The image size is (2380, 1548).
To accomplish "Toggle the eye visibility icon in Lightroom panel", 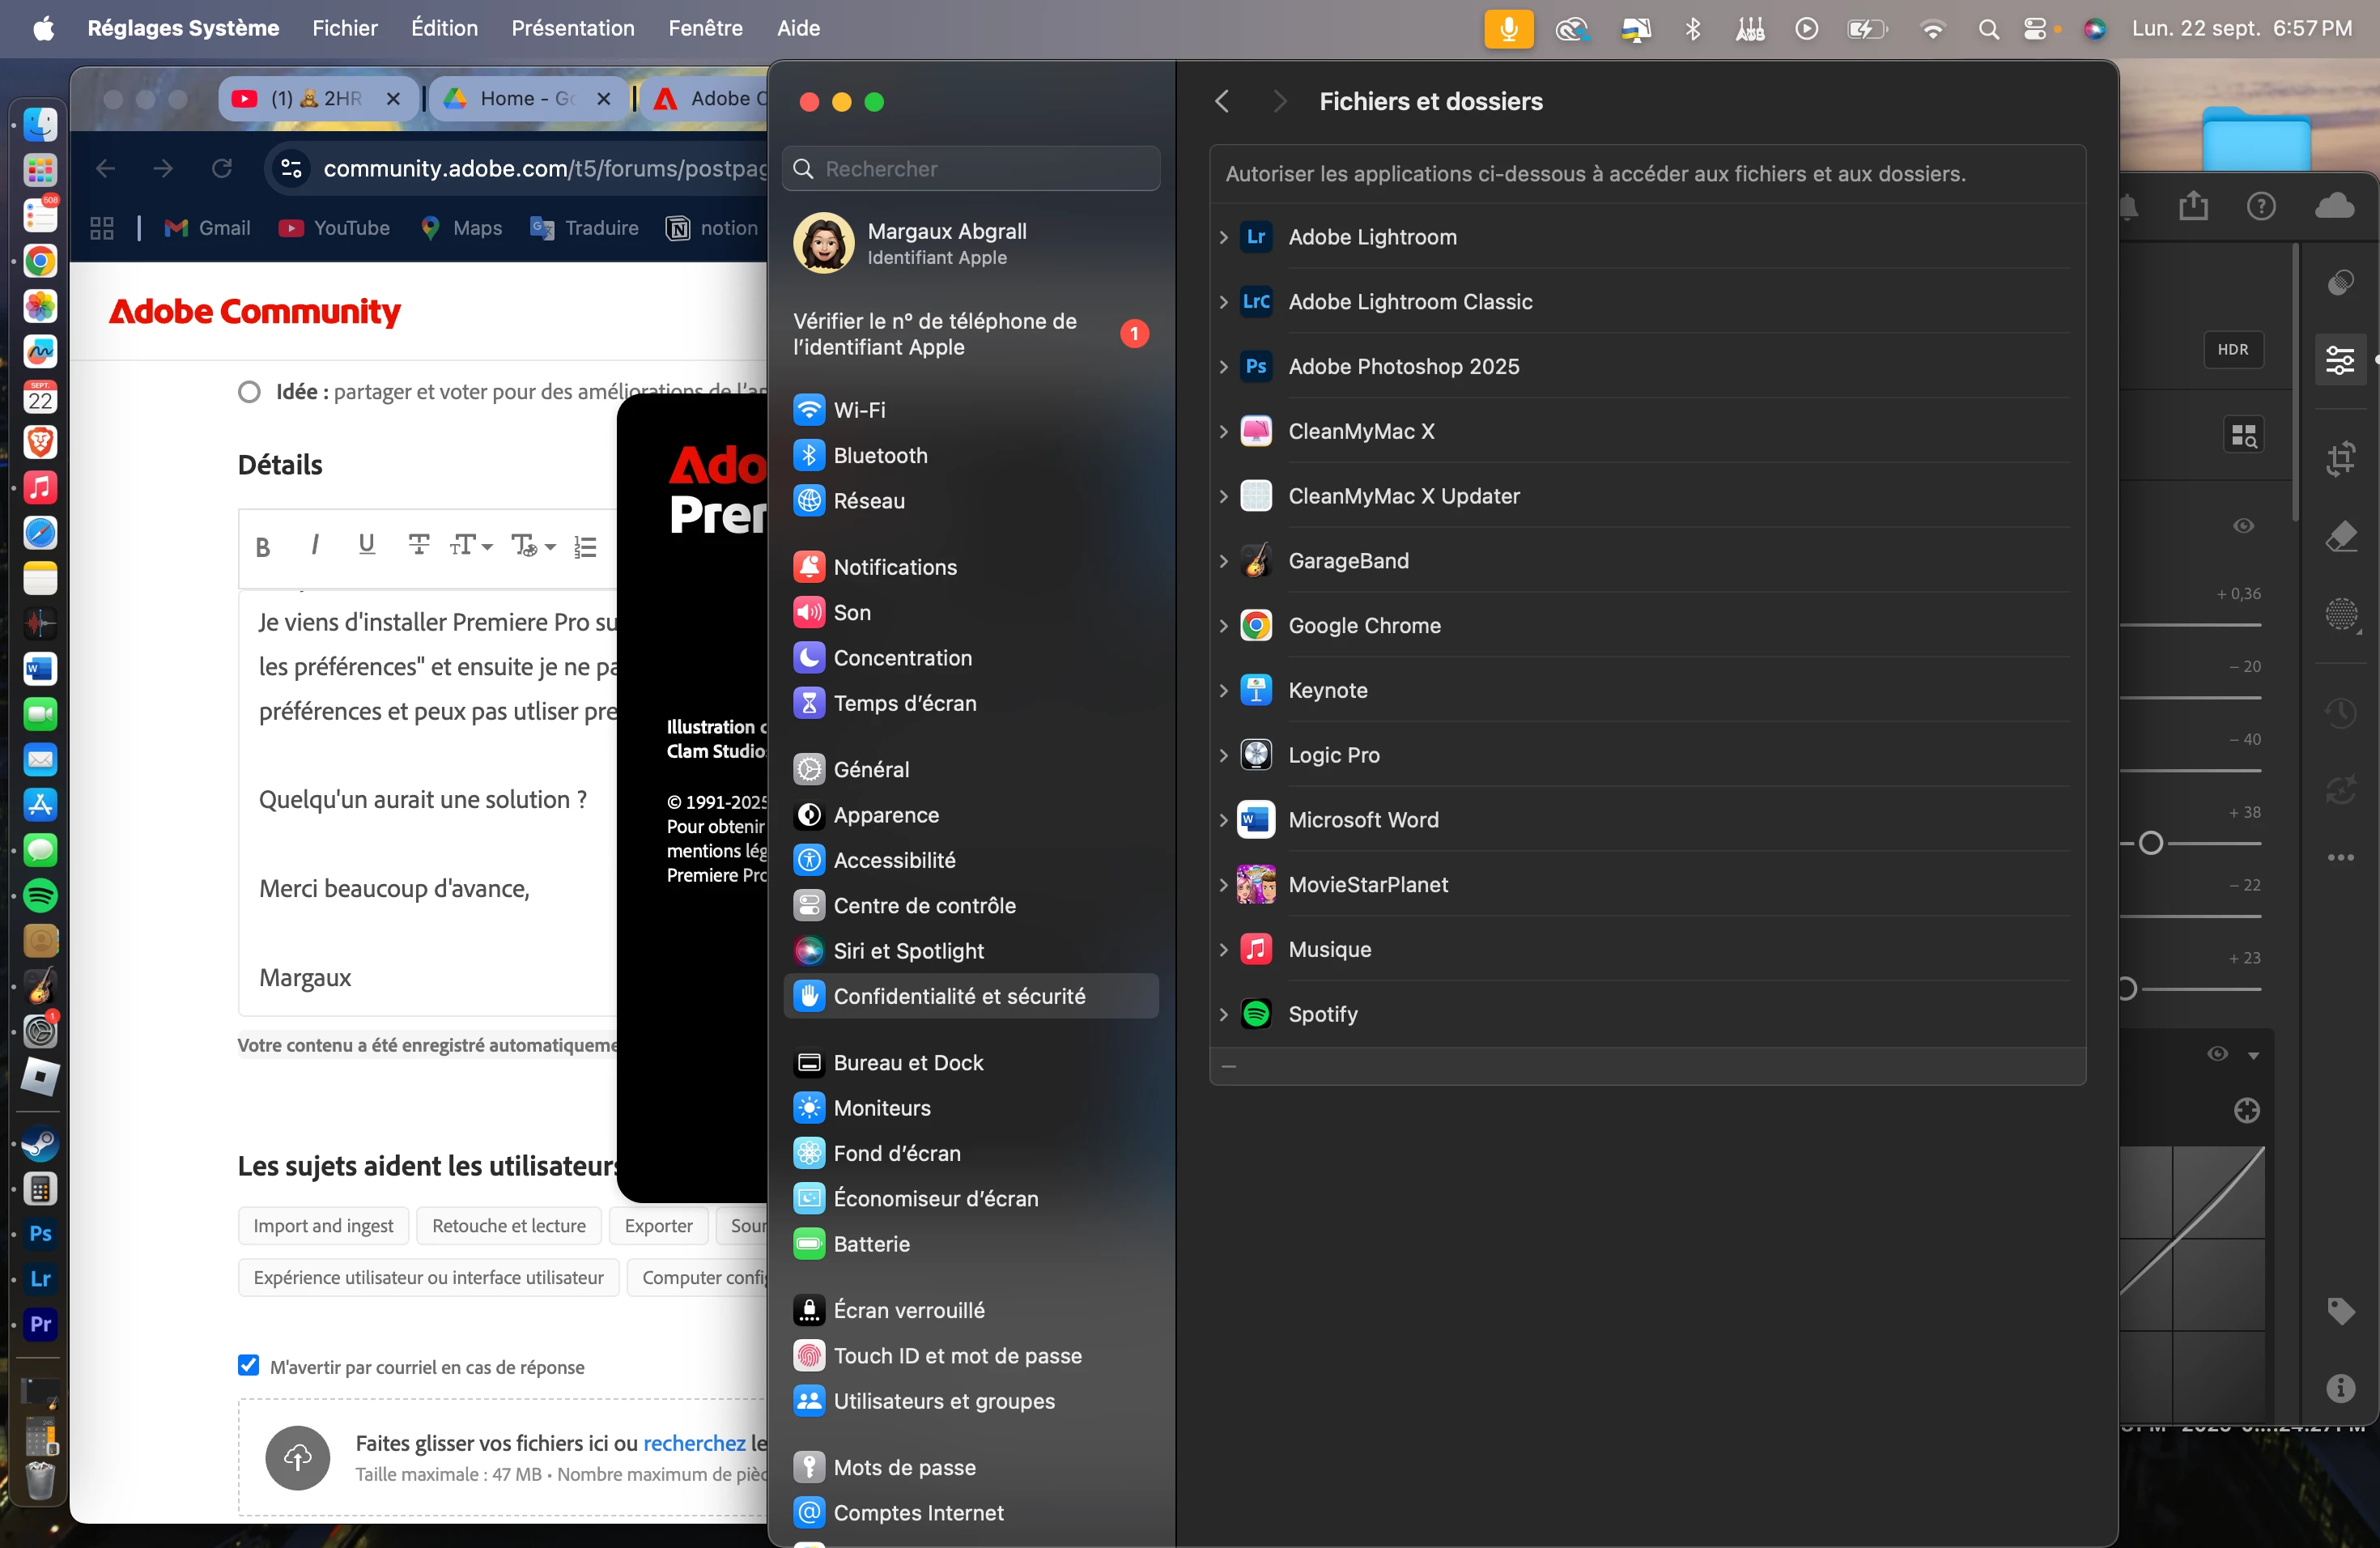I will tap(2243, 526).
